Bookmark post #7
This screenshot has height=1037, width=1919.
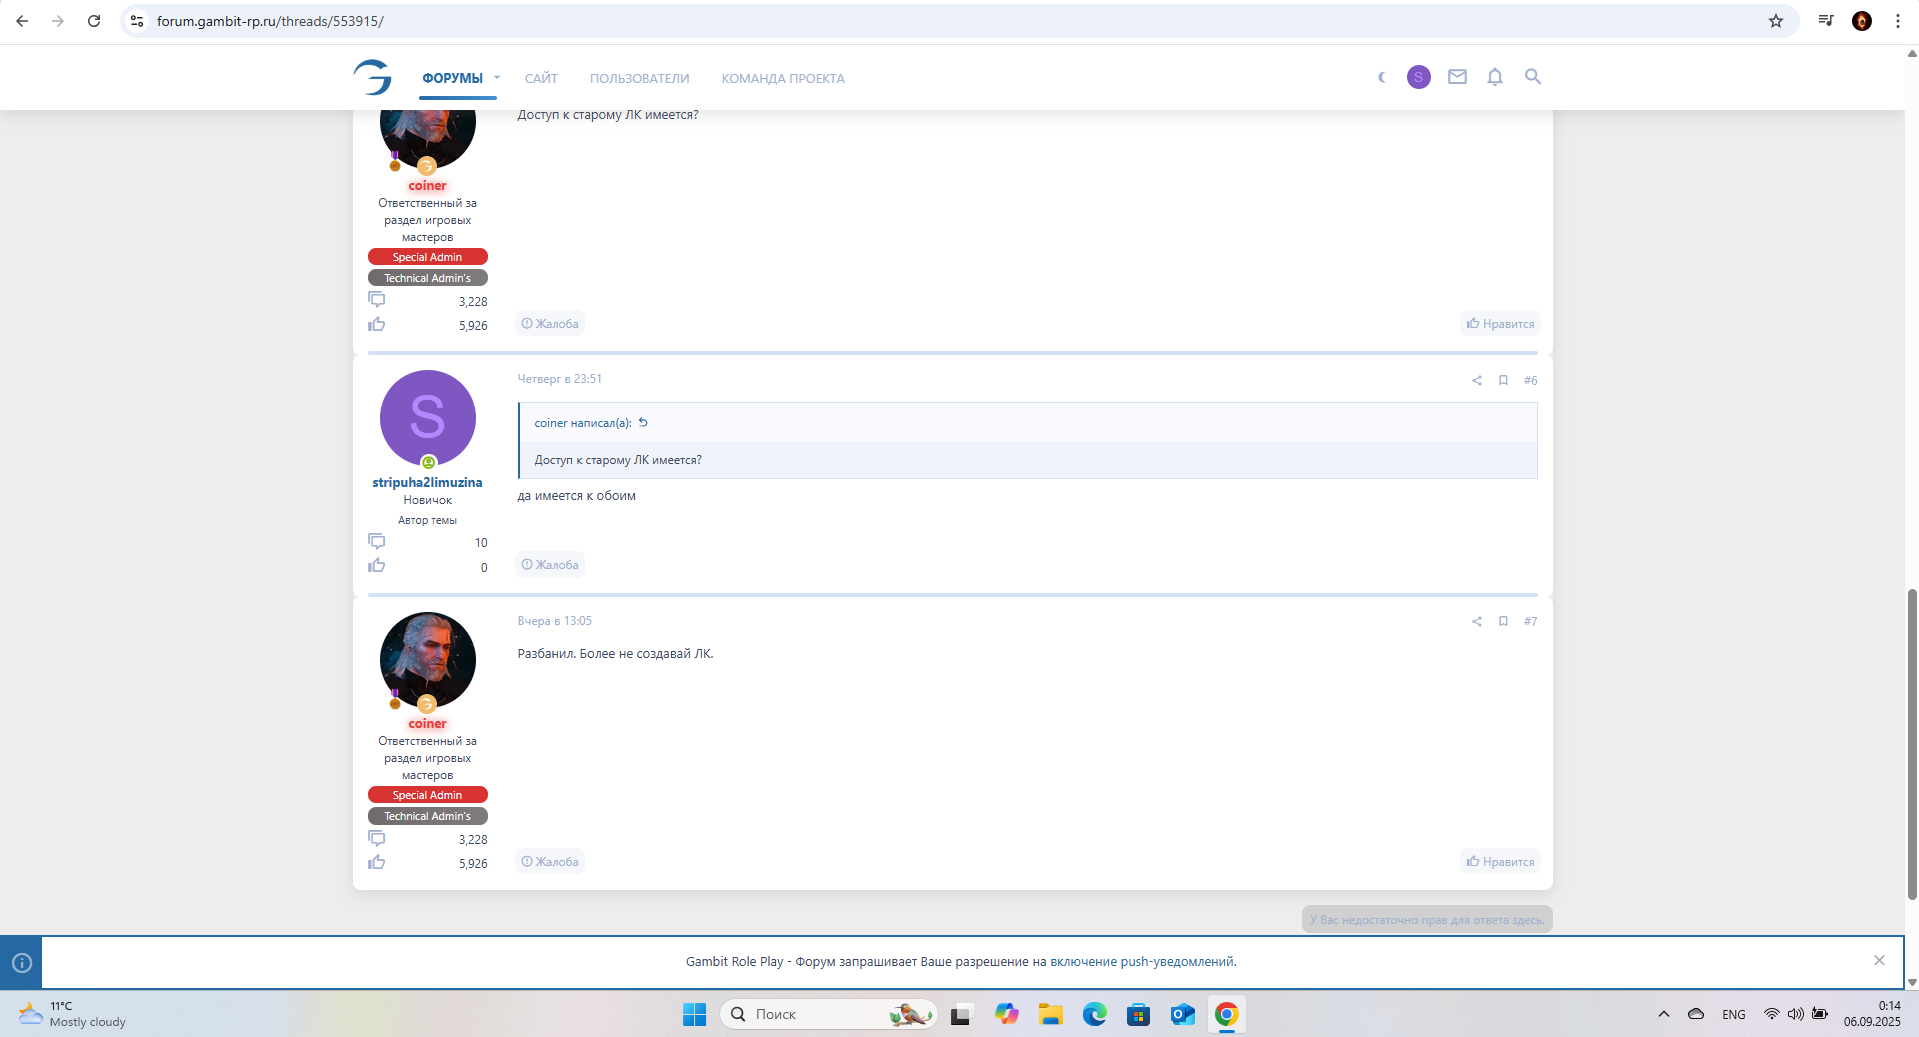point(1503,621)
